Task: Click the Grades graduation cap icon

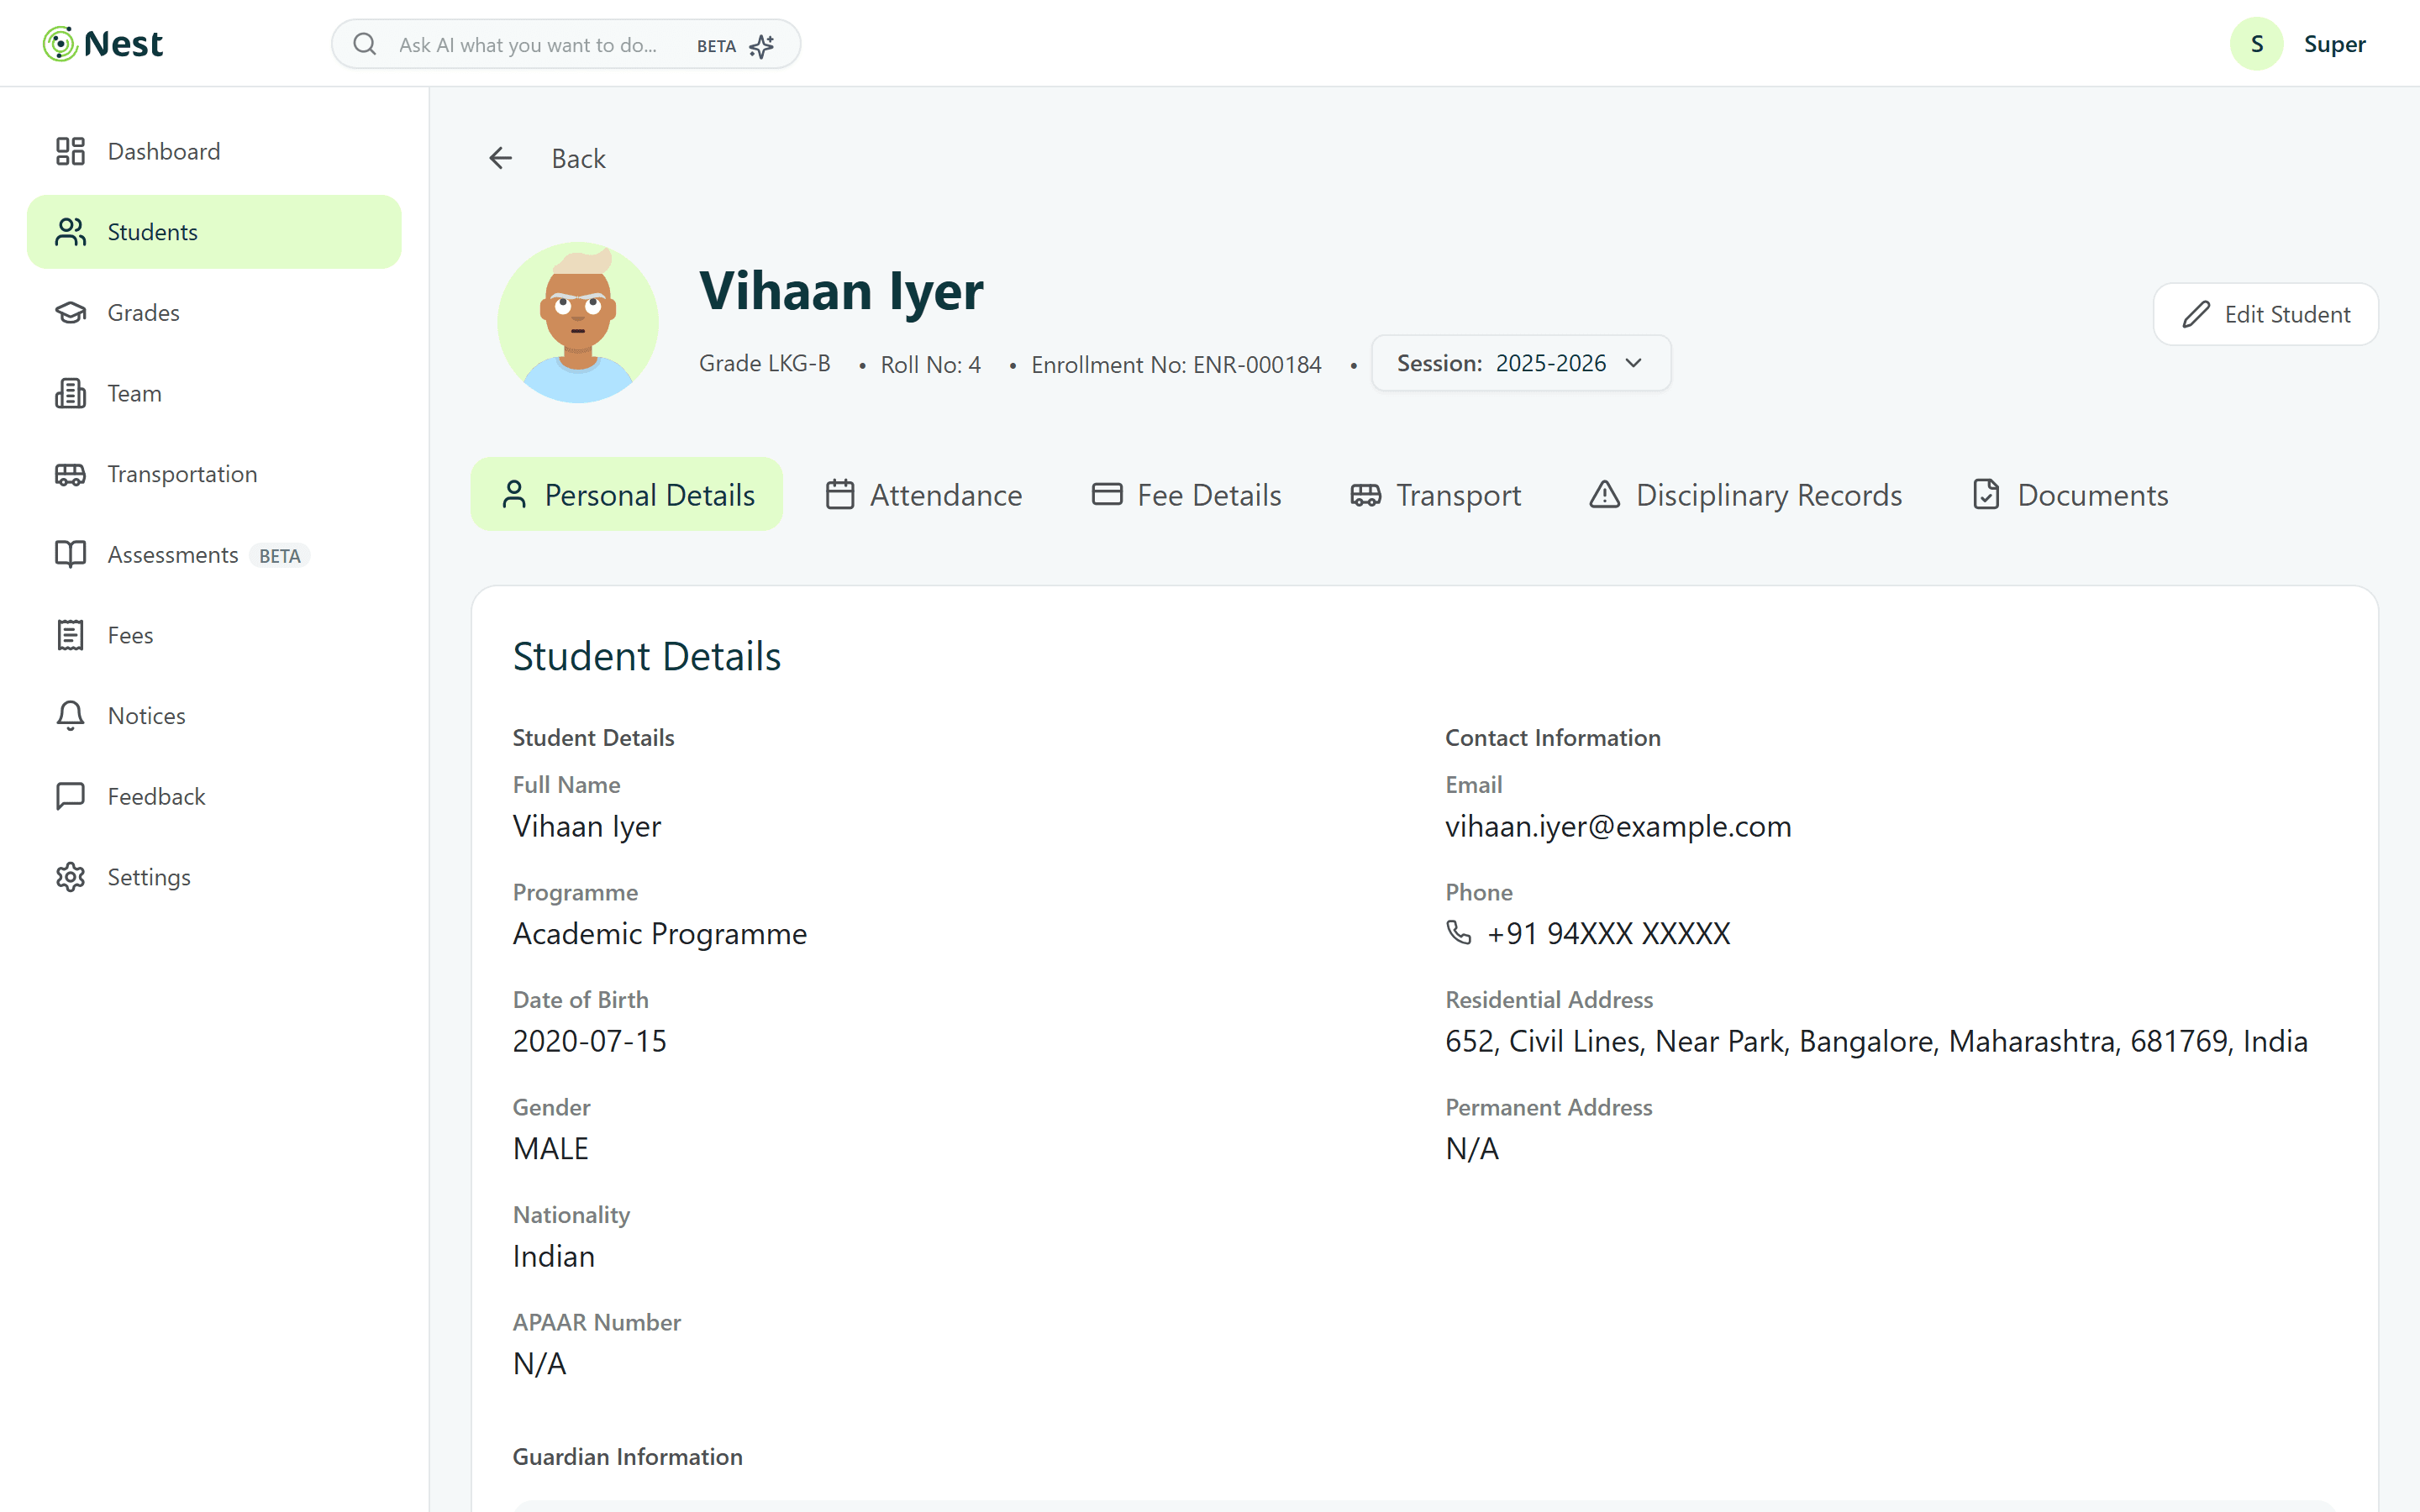Action: [x=70, y=313]
